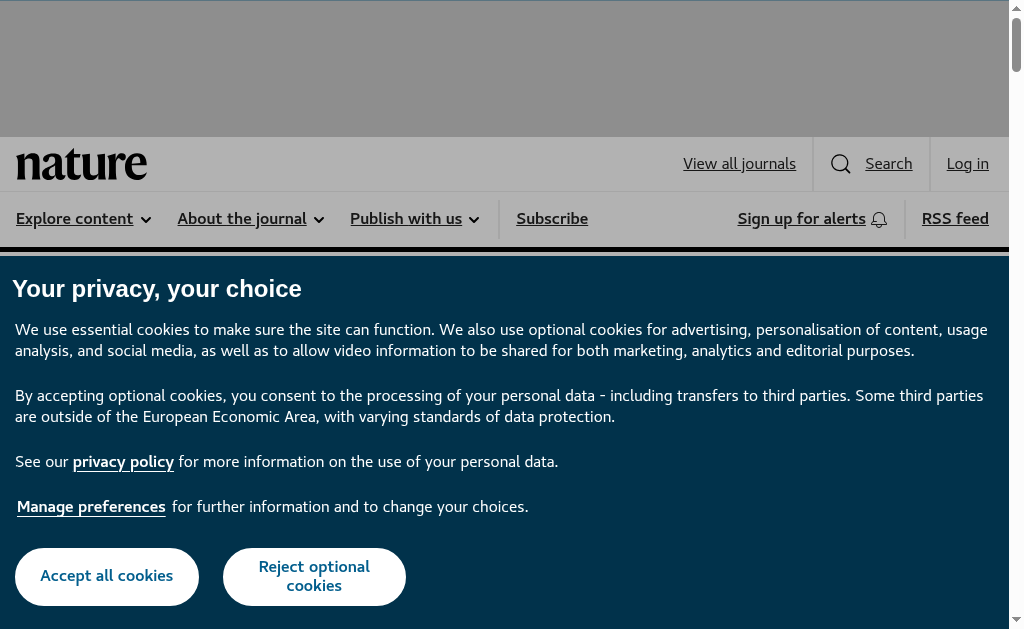Click the vertical scrollbar thumb

point(1016,45)
